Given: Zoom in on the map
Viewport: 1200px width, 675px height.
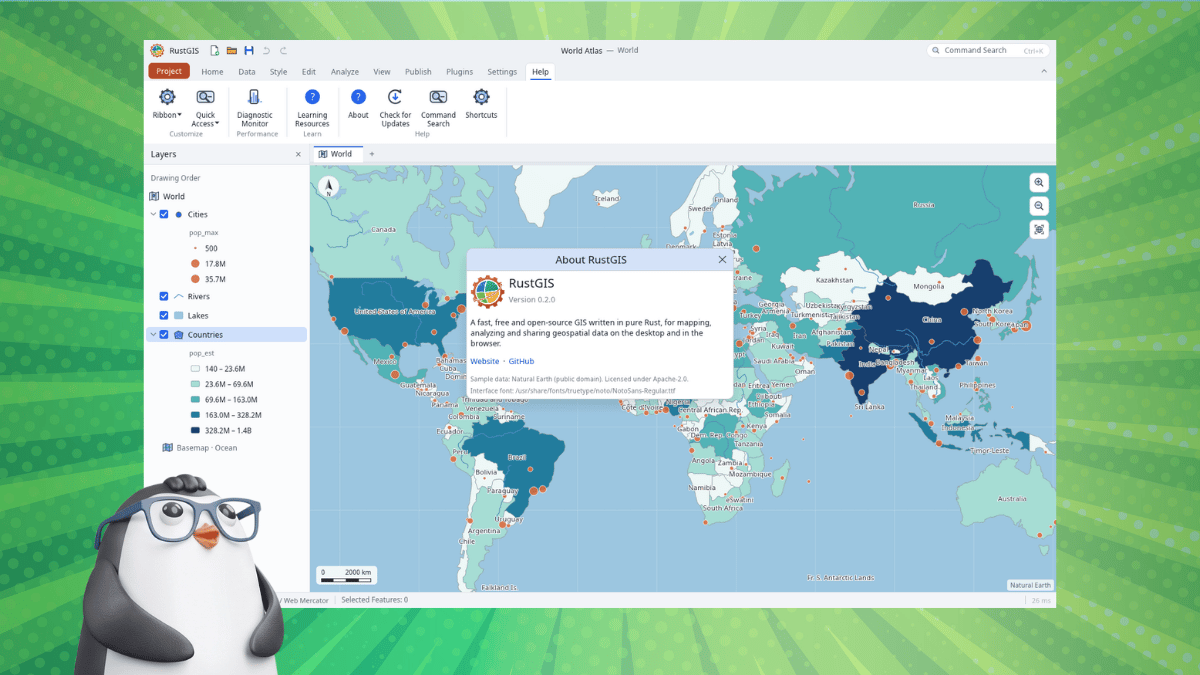Looking at the screenshot, I should pyautogui.click(x=1040, y=183).
